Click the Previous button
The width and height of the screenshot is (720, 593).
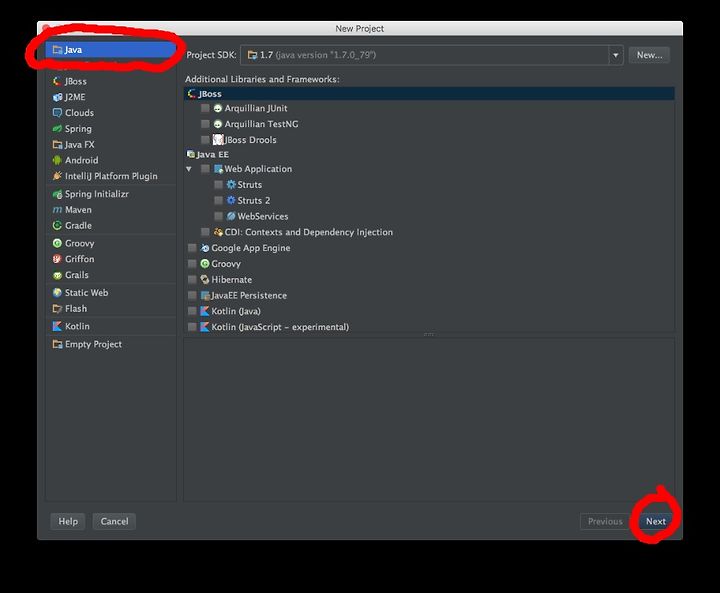605,521
